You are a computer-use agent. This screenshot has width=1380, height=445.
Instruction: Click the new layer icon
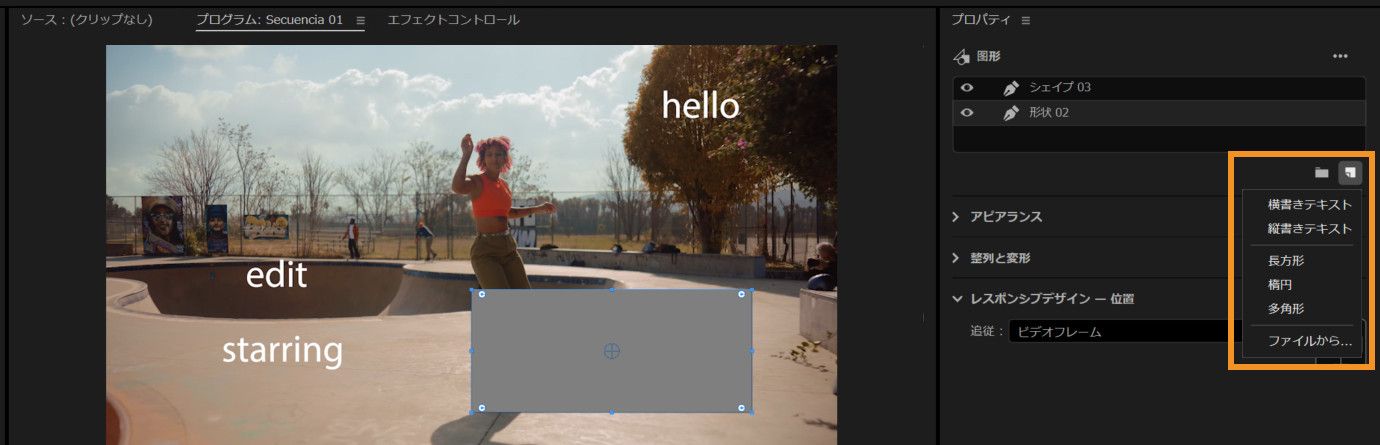point(1350,172)
